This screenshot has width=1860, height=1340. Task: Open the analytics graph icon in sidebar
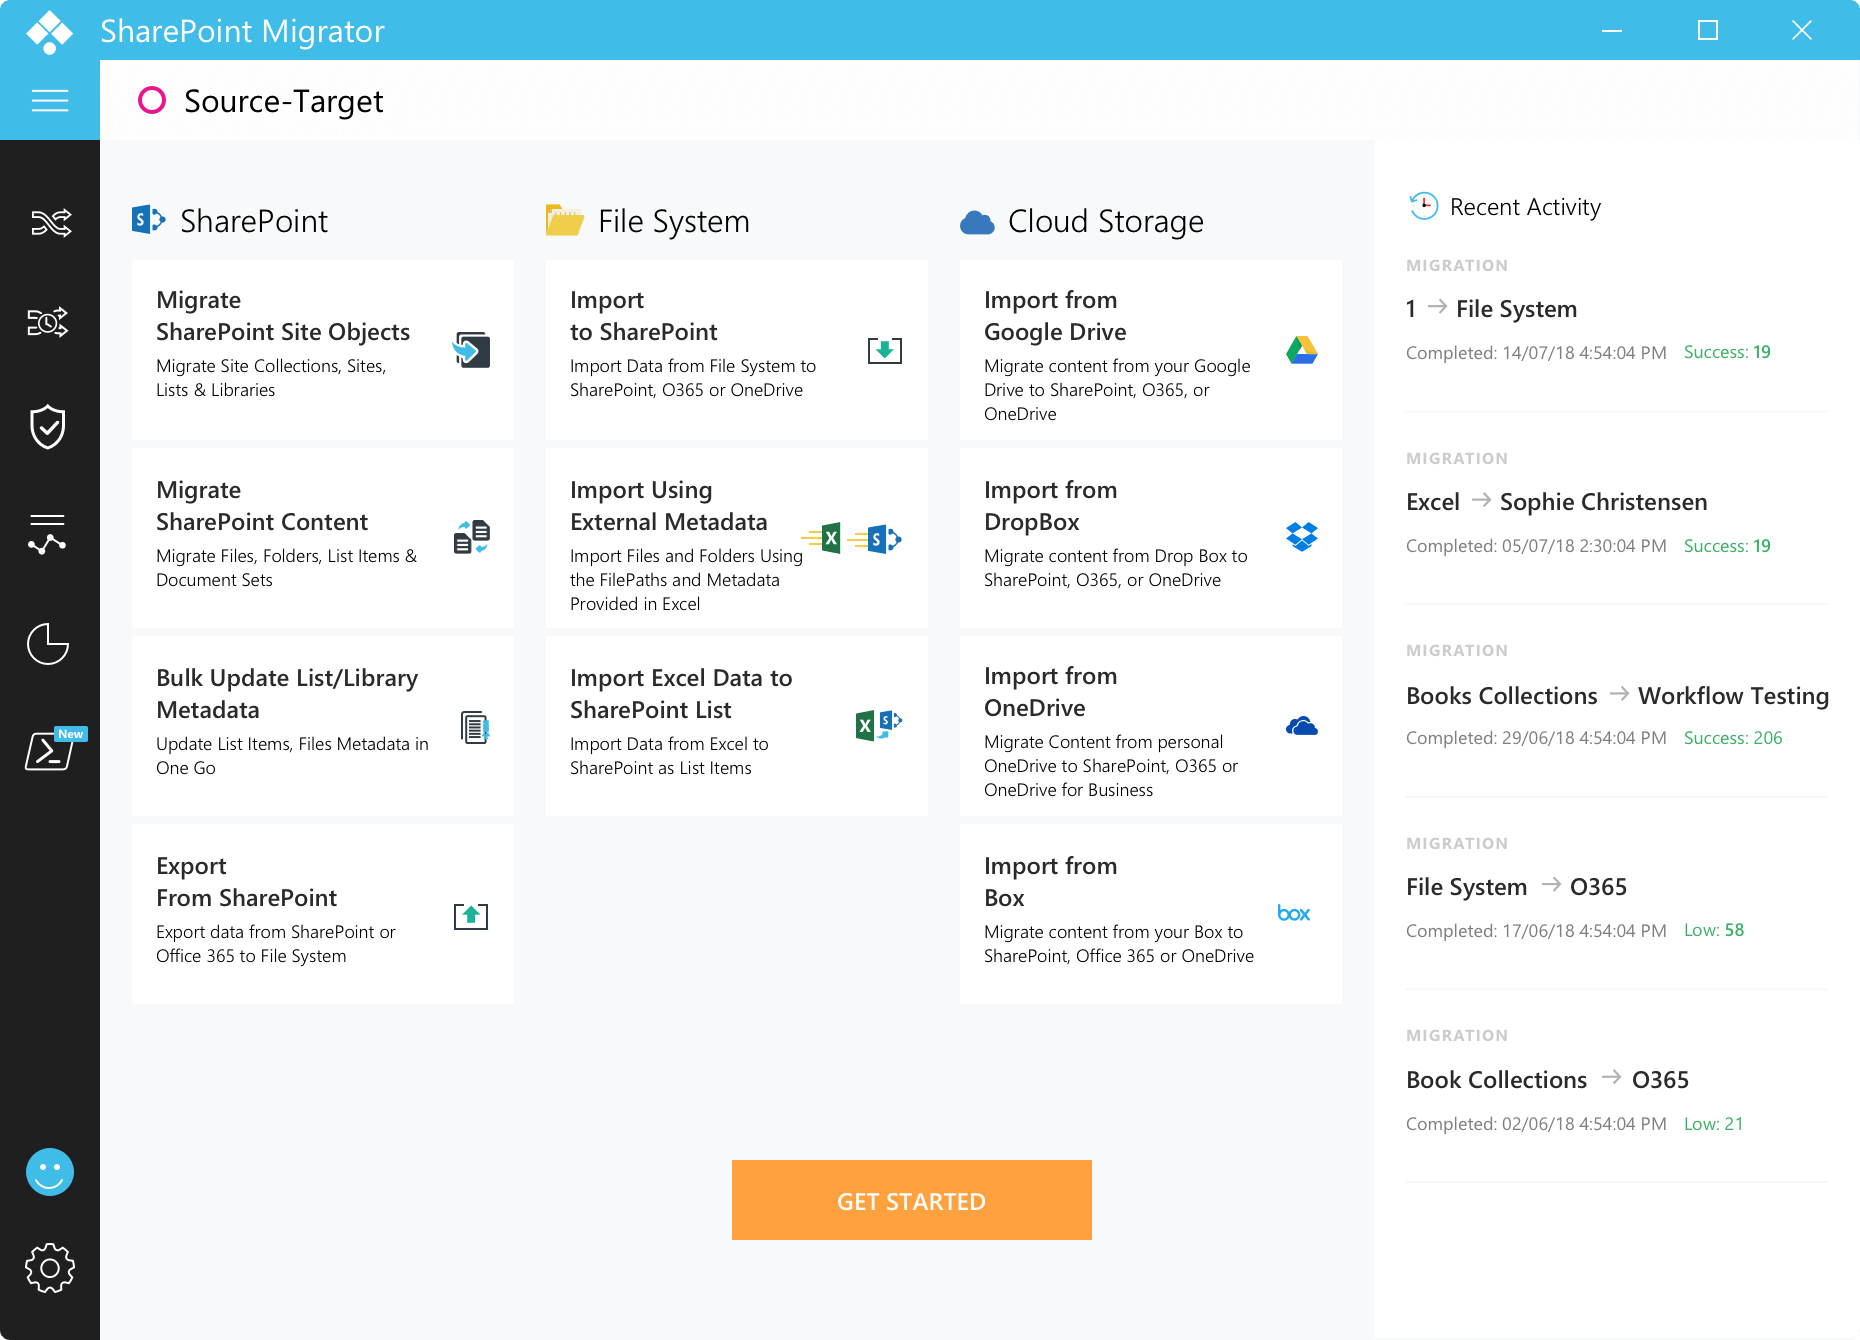[x=50, y=535]
